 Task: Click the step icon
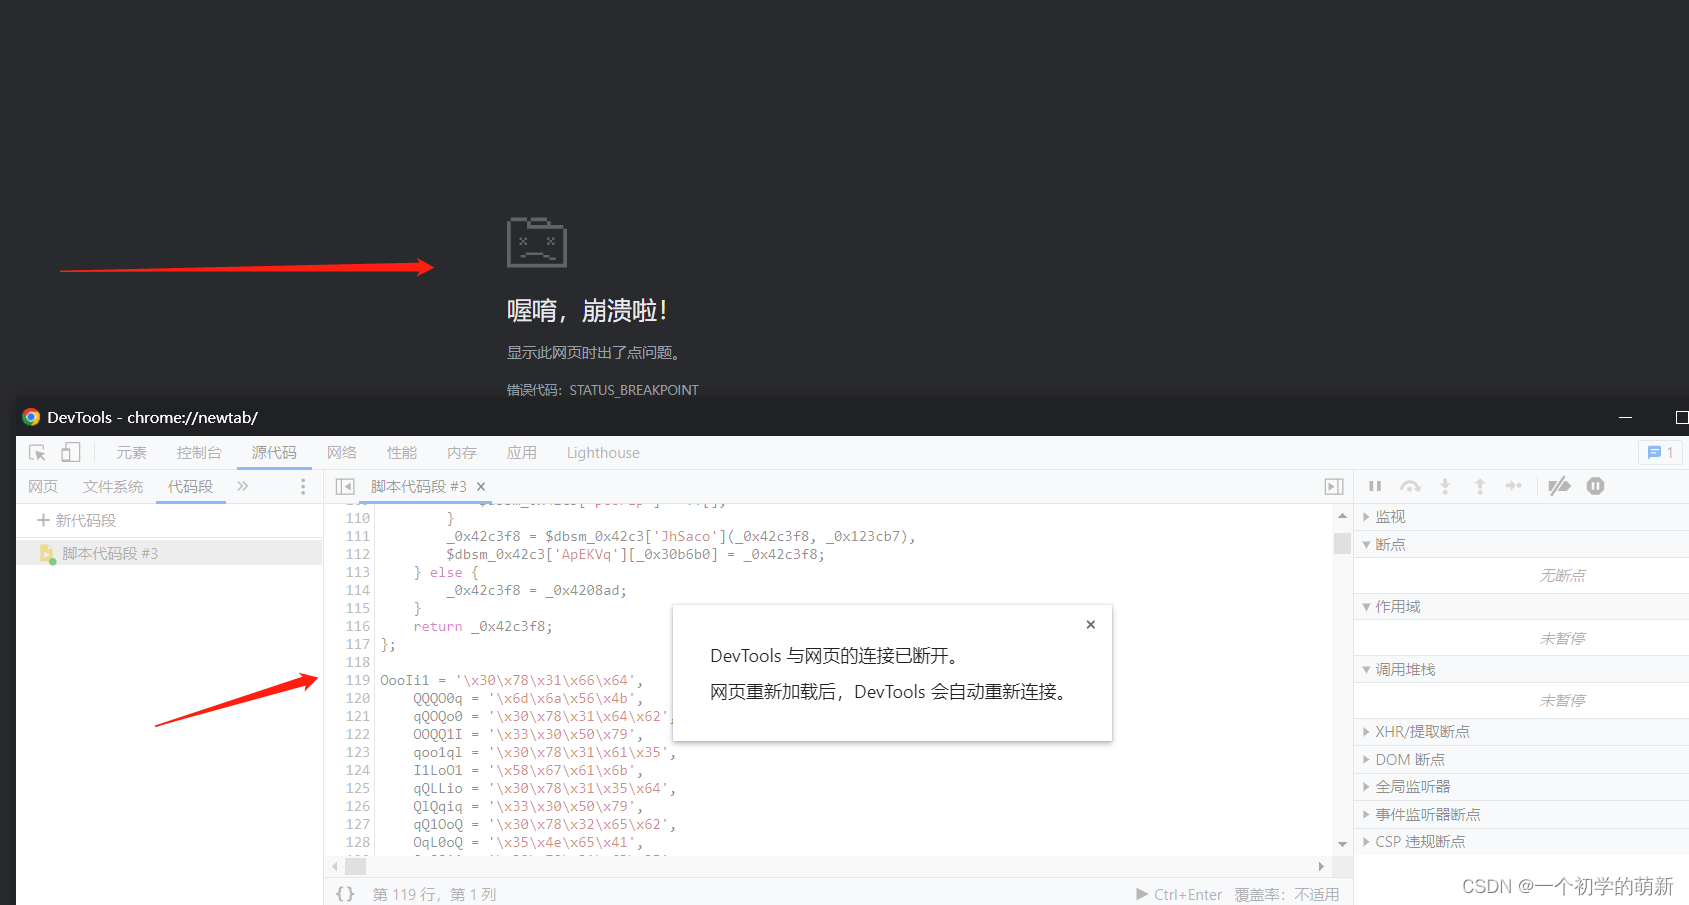pos(1514,486)
